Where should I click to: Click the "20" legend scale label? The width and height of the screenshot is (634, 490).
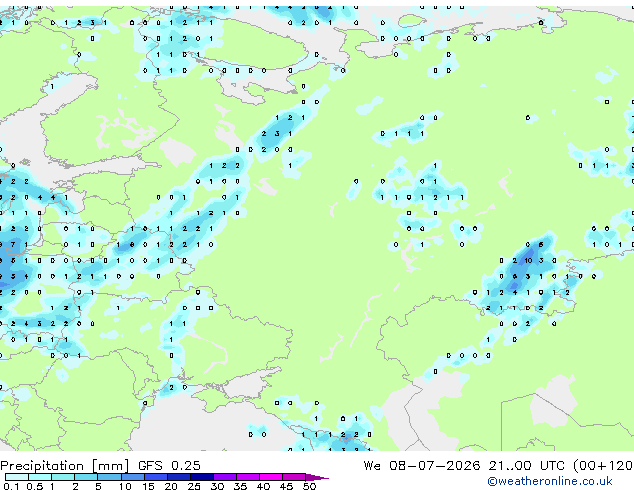point(171,486)
